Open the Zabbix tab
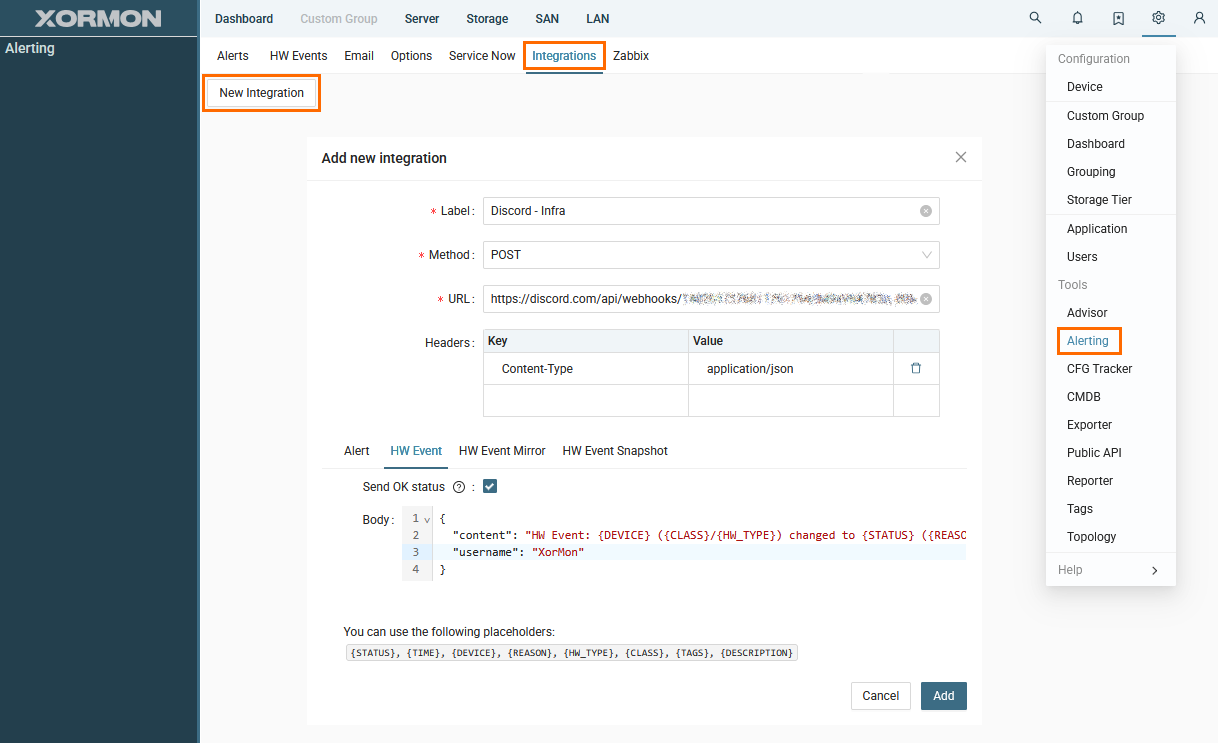Image resolution: width=1218 pixels, height=743 pixels. pyautogui.click(x=631, y=56)
